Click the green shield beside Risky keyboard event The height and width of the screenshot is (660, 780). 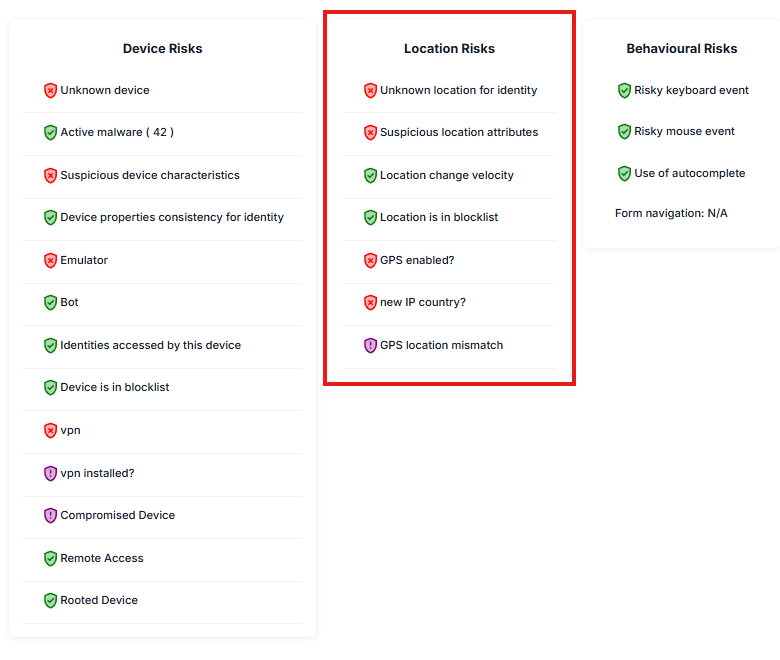pos(624,91)
